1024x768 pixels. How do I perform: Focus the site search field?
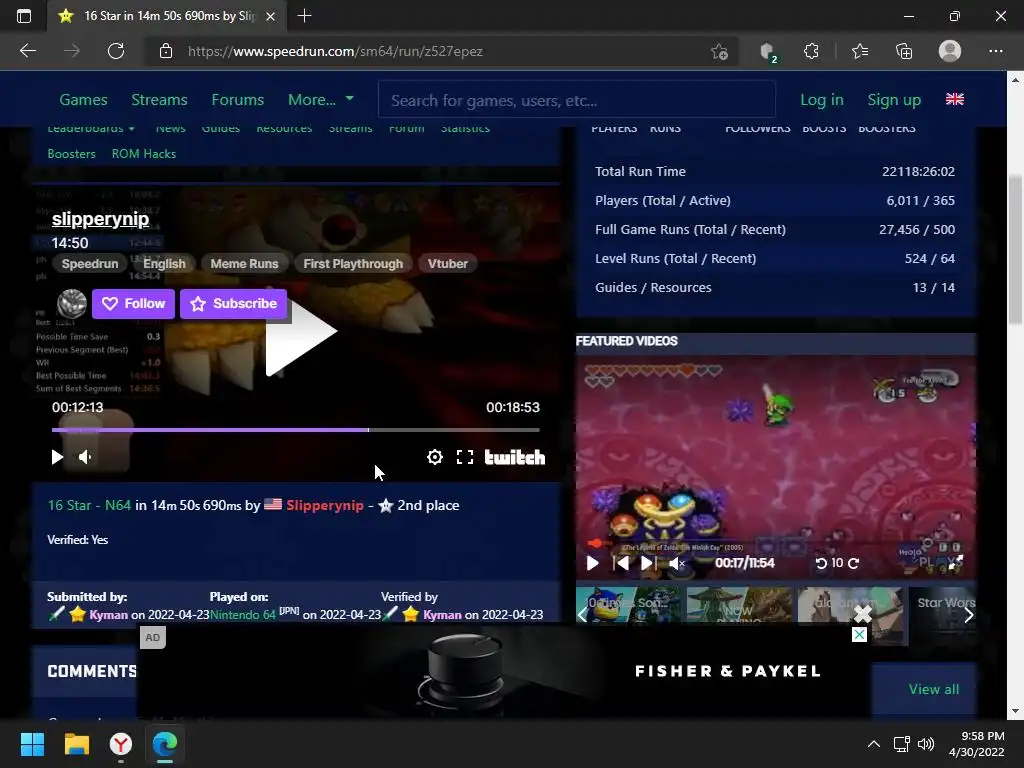tap(577, 100)
